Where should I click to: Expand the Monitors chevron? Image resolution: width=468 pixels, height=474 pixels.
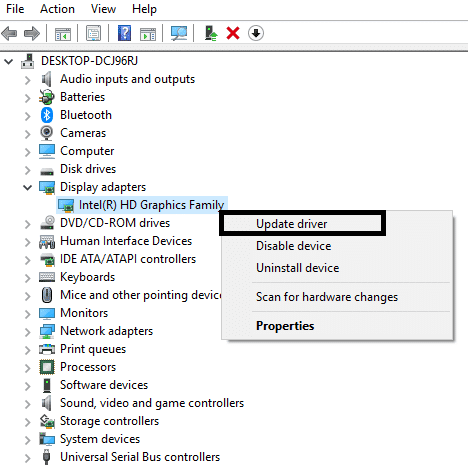tap(27, 314)
